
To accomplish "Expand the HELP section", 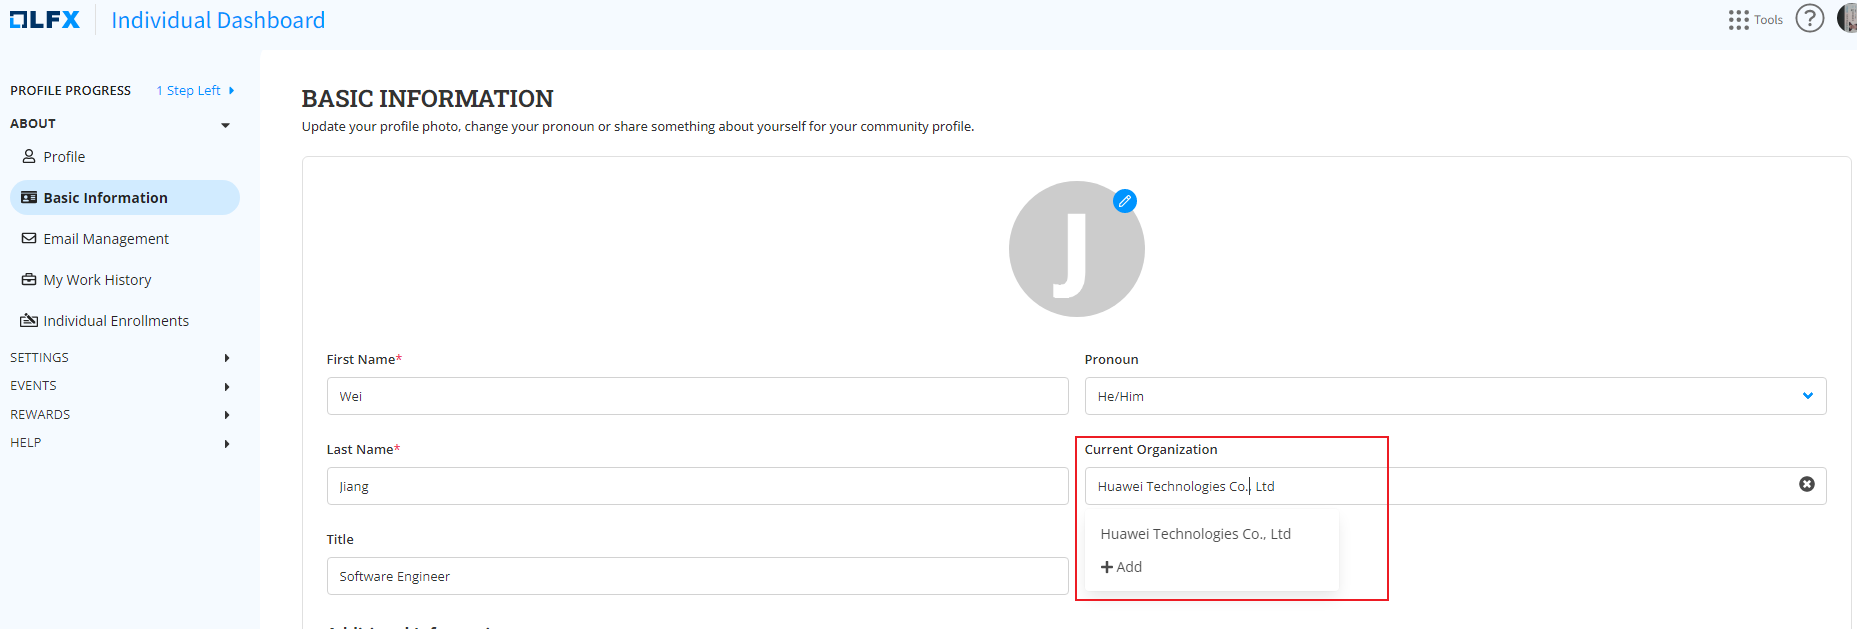I will (227, 444).
